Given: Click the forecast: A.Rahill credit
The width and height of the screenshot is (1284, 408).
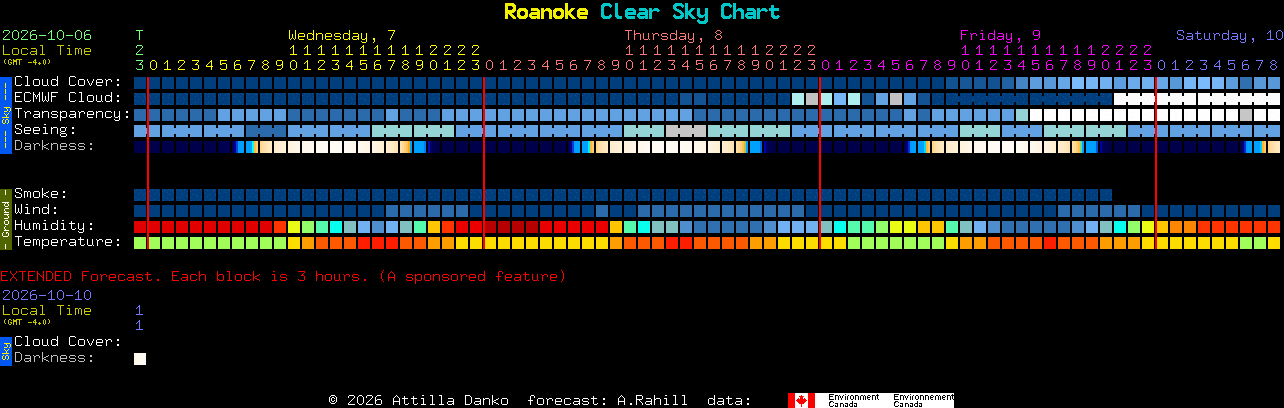Looking at the screenshot, I should pos(607,400).
